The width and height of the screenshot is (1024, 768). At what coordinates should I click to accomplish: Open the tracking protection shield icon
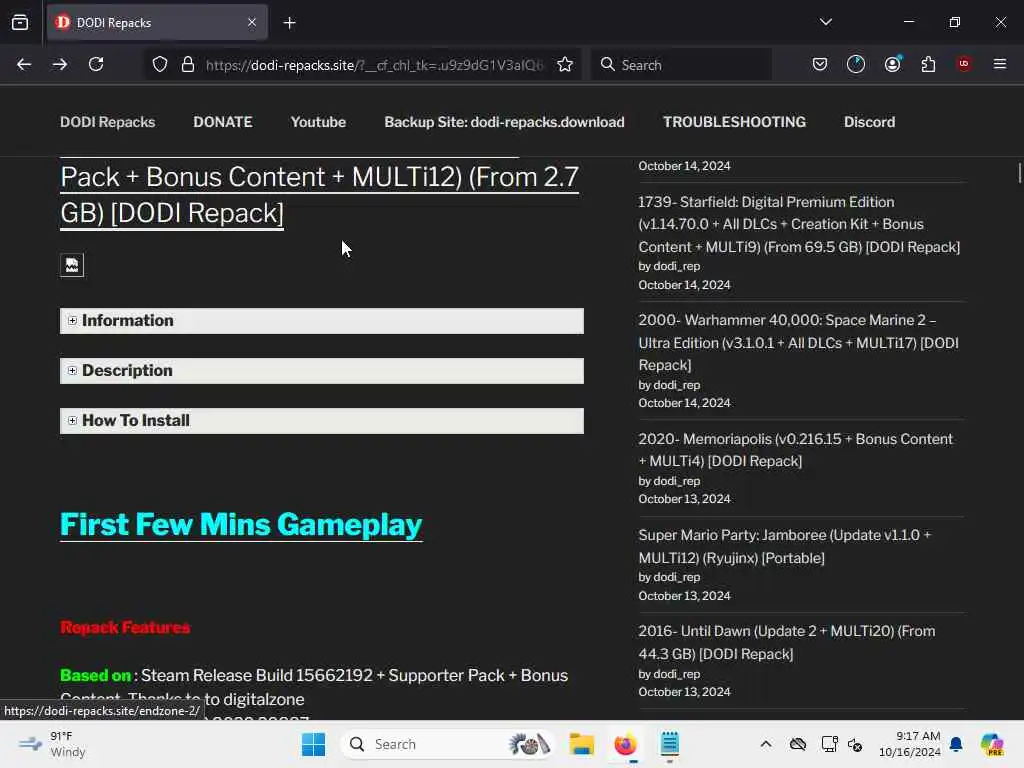[160, 64]
